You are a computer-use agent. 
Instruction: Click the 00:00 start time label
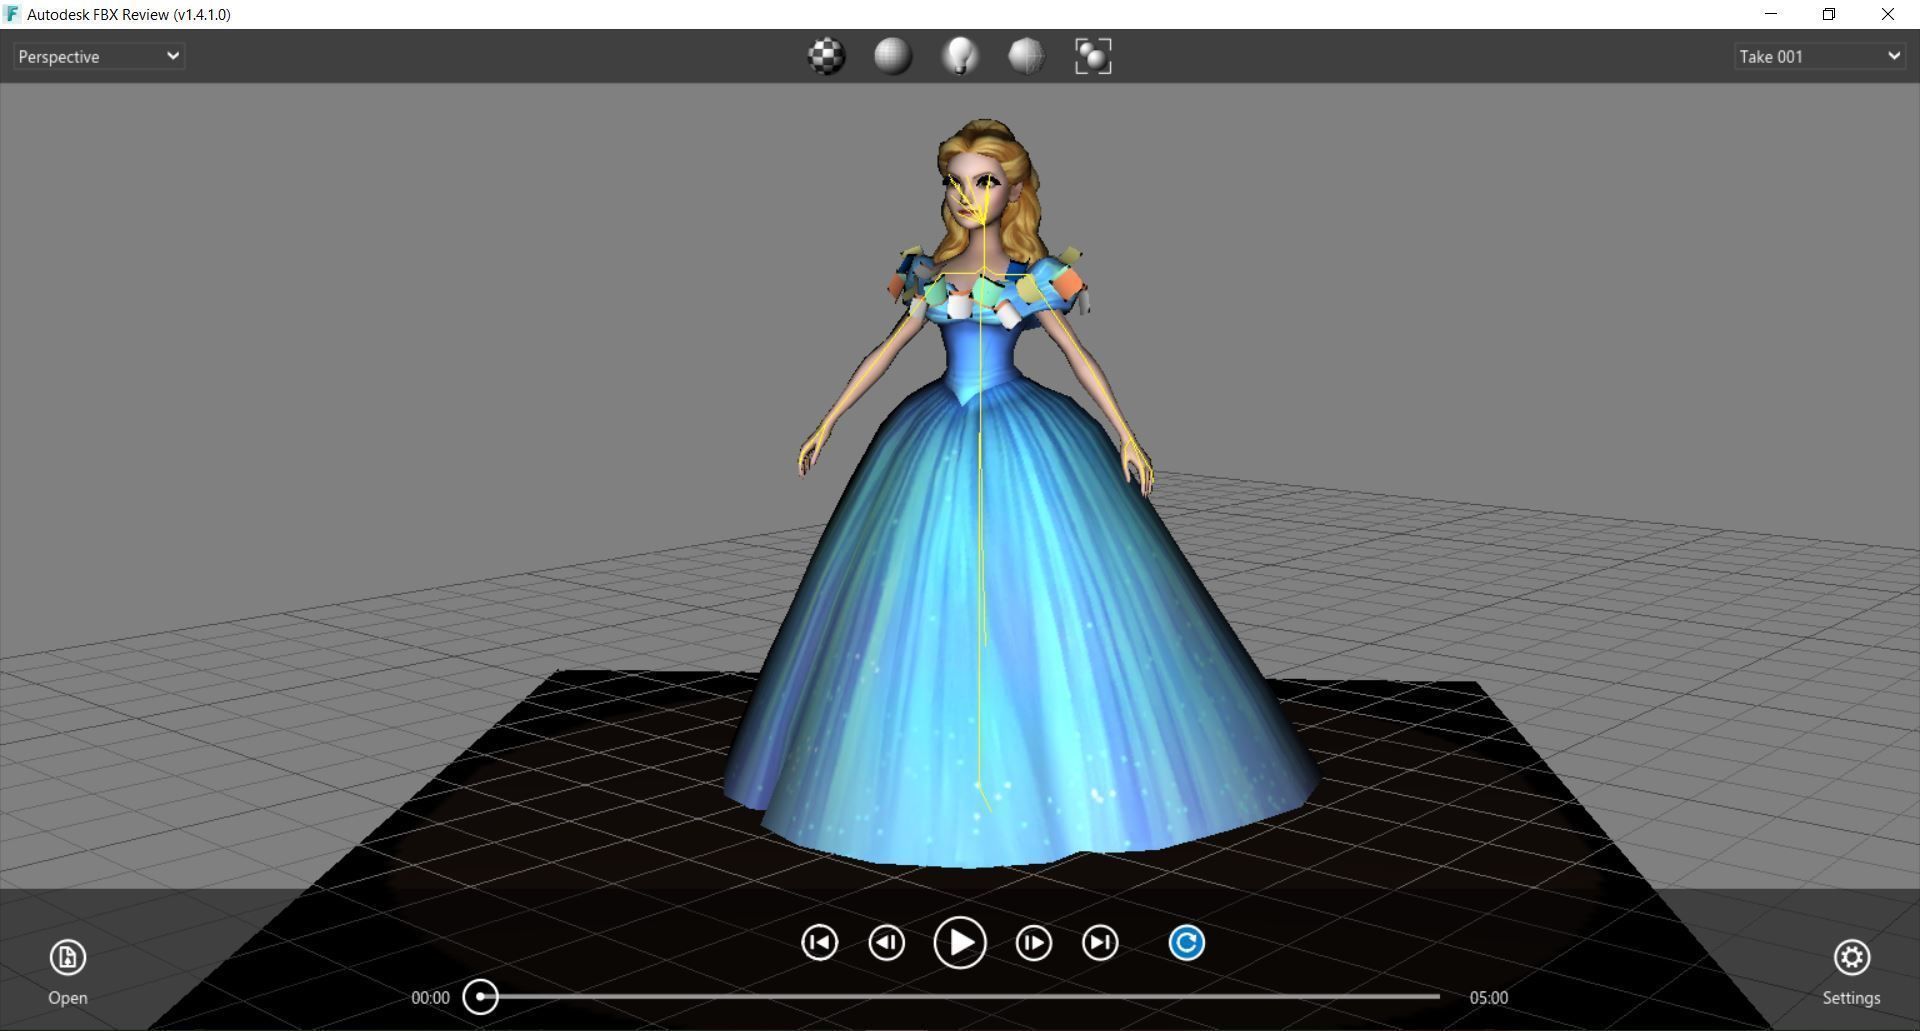pos(430,997)
